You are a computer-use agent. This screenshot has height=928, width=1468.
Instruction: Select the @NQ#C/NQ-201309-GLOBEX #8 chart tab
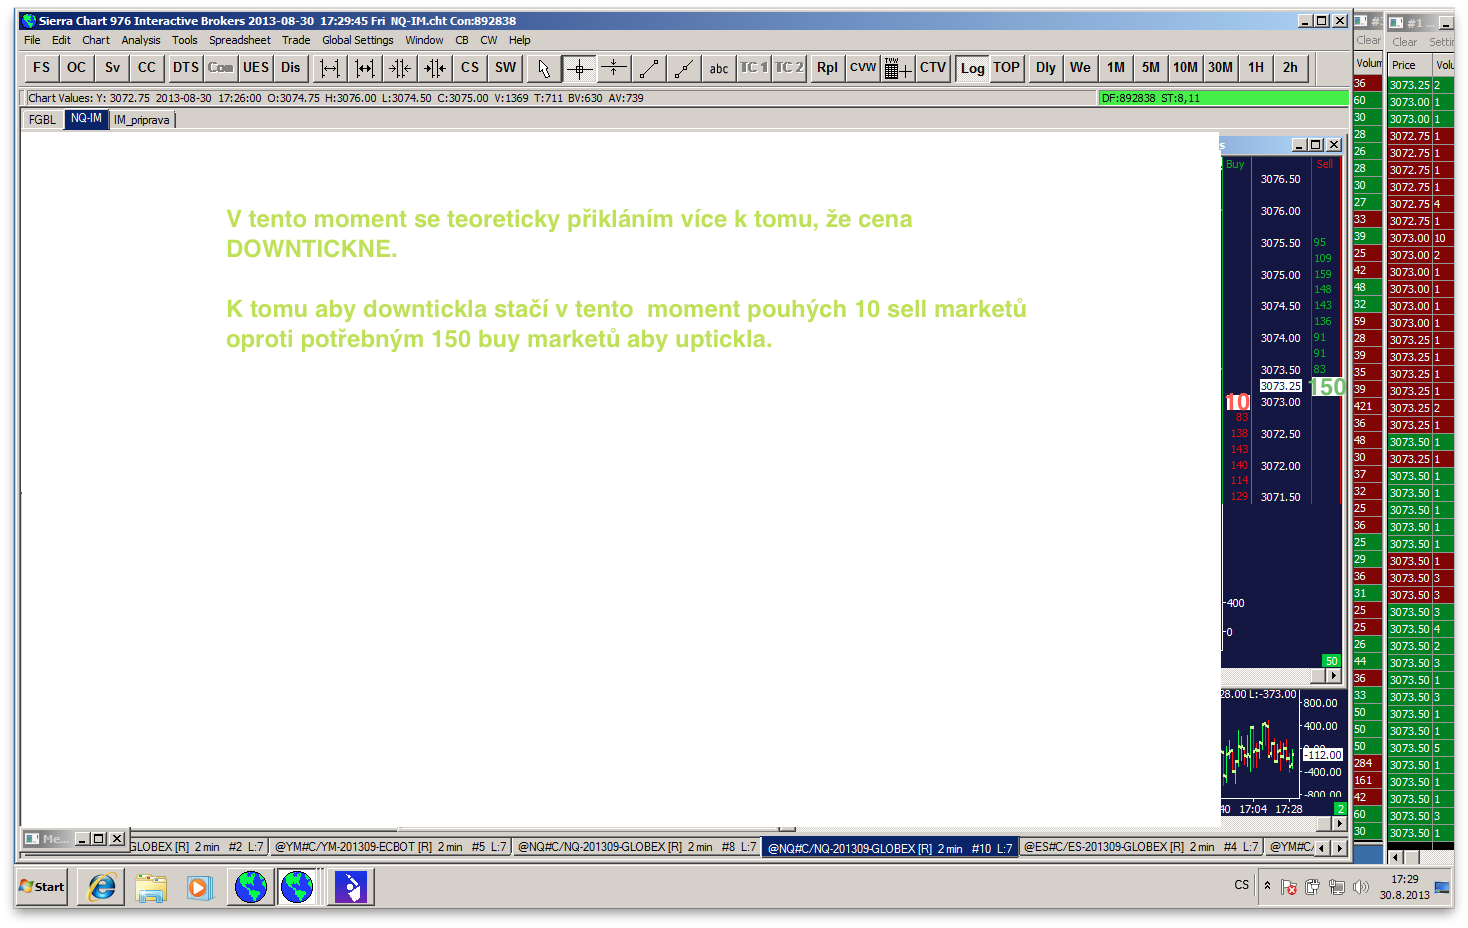[637, 847]
